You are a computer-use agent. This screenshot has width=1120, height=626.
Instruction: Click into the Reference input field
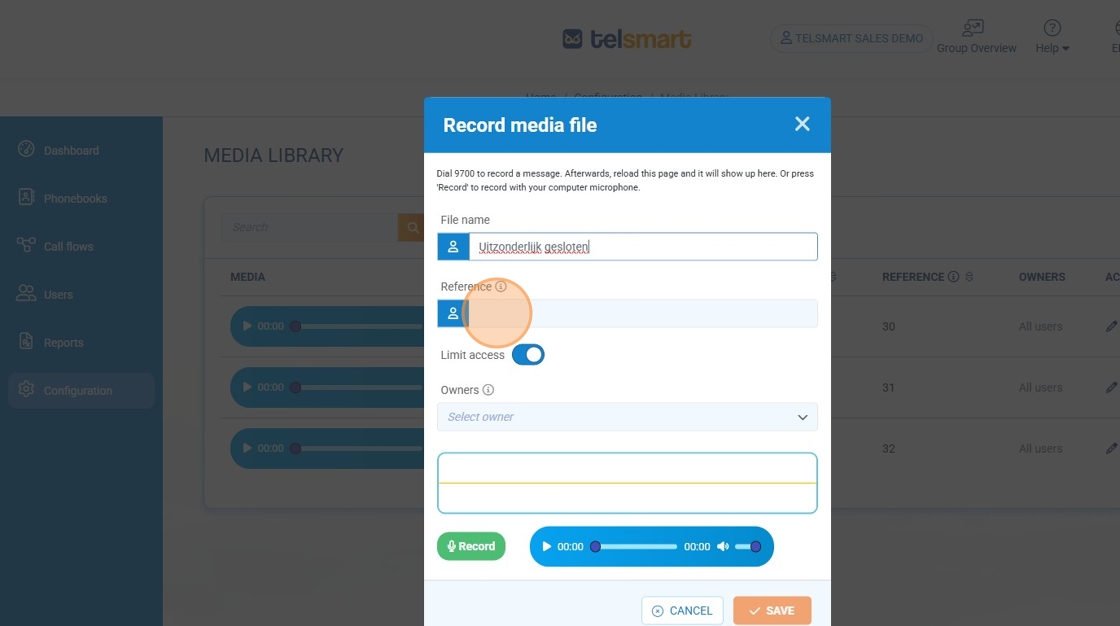point(640,314)
